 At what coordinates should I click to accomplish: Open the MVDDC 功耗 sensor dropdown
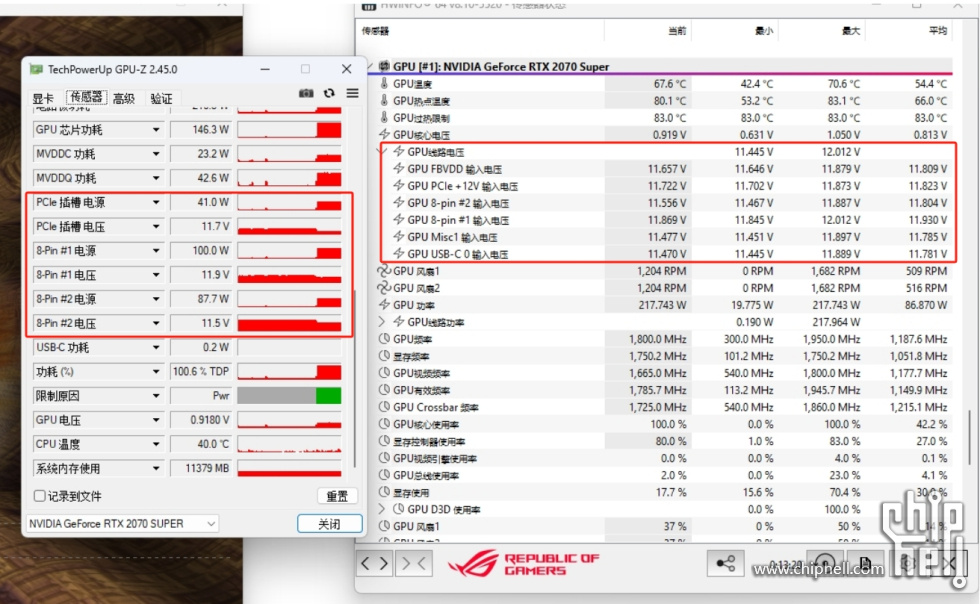(156, 154)
